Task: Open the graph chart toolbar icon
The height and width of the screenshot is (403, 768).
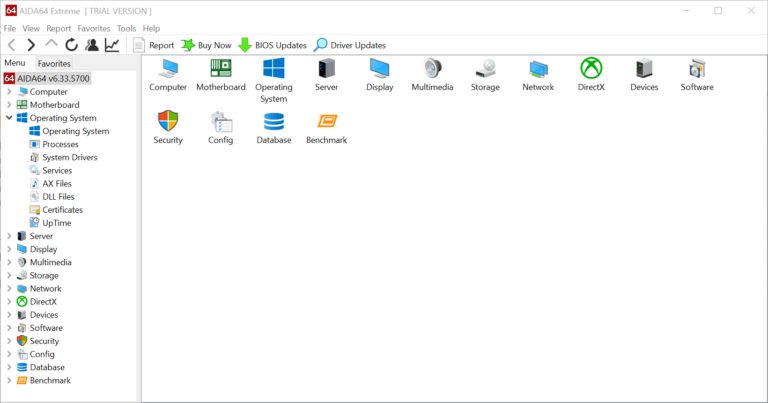Action: coord(112,45)
